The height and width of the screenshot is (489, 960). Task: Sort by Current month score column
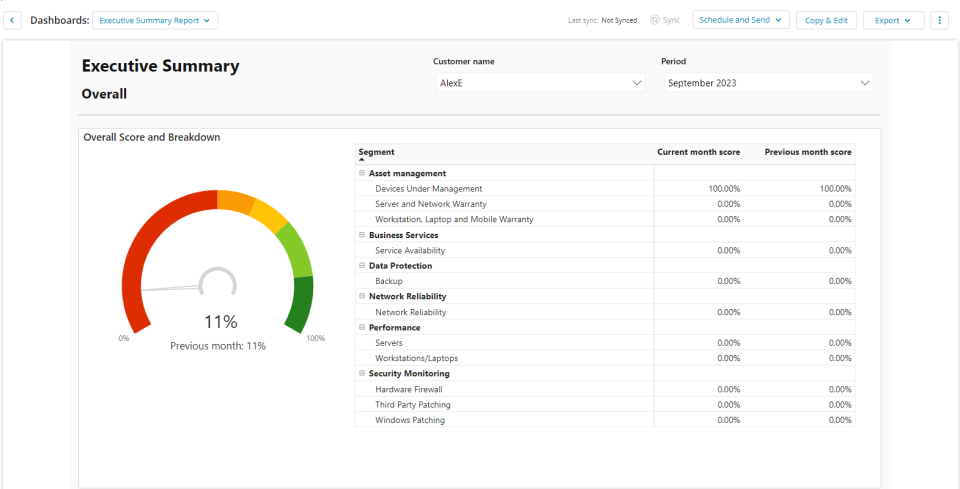coord(699,152)
